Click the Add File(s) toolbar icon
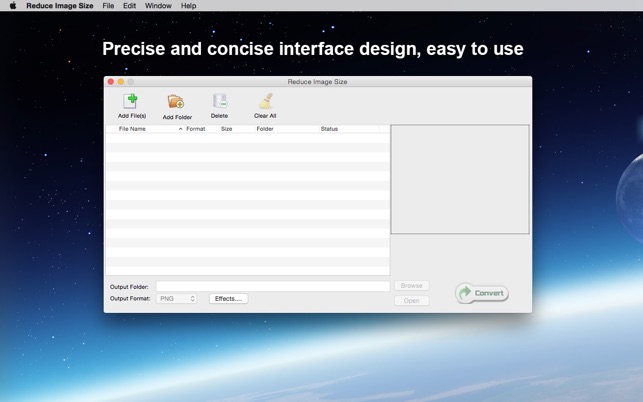 131,101
